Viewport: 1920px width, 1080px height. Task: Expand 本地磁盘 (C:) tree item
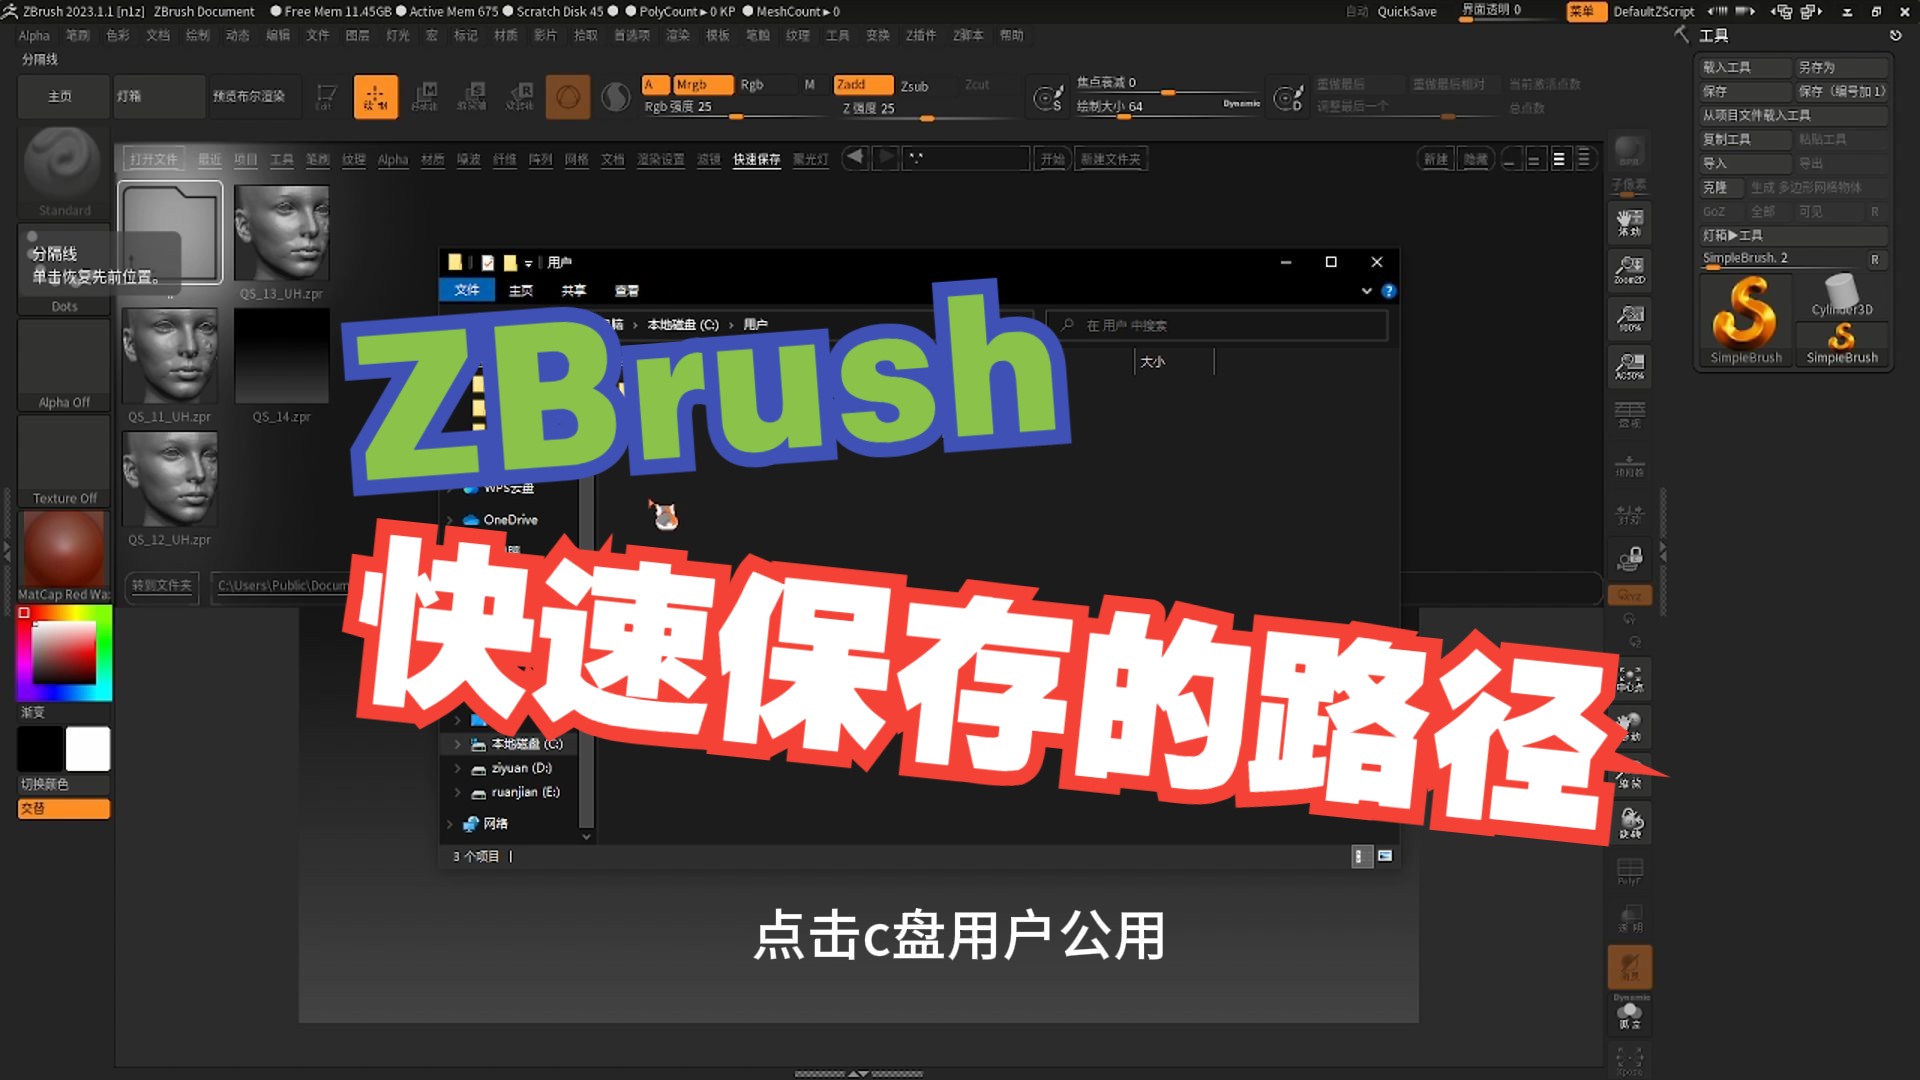pos(458,743)
